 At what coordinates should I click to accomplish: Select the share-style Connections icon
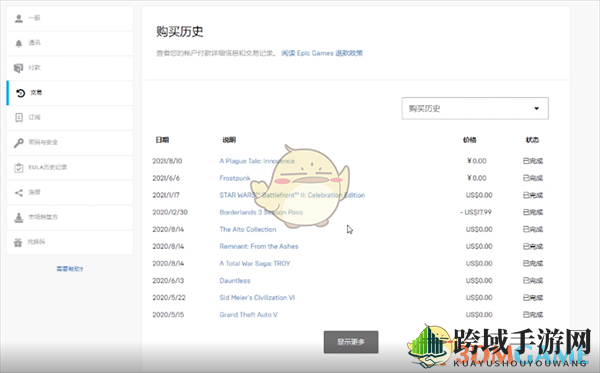[19, 192]
